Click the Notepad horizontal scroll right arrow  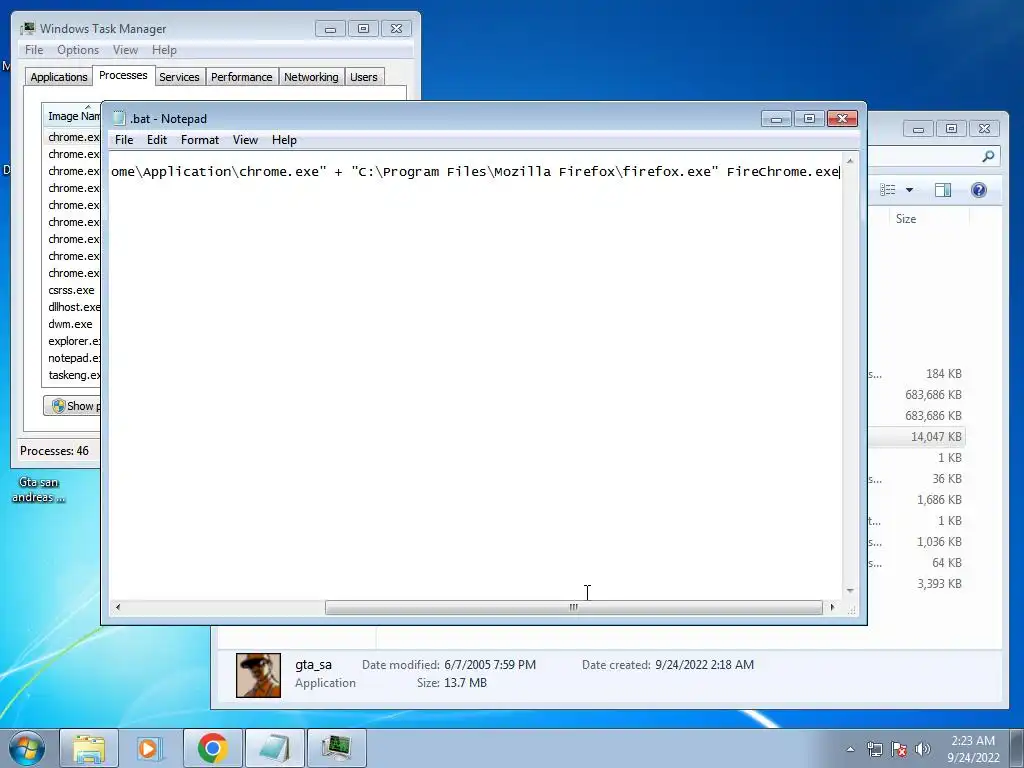832,607
